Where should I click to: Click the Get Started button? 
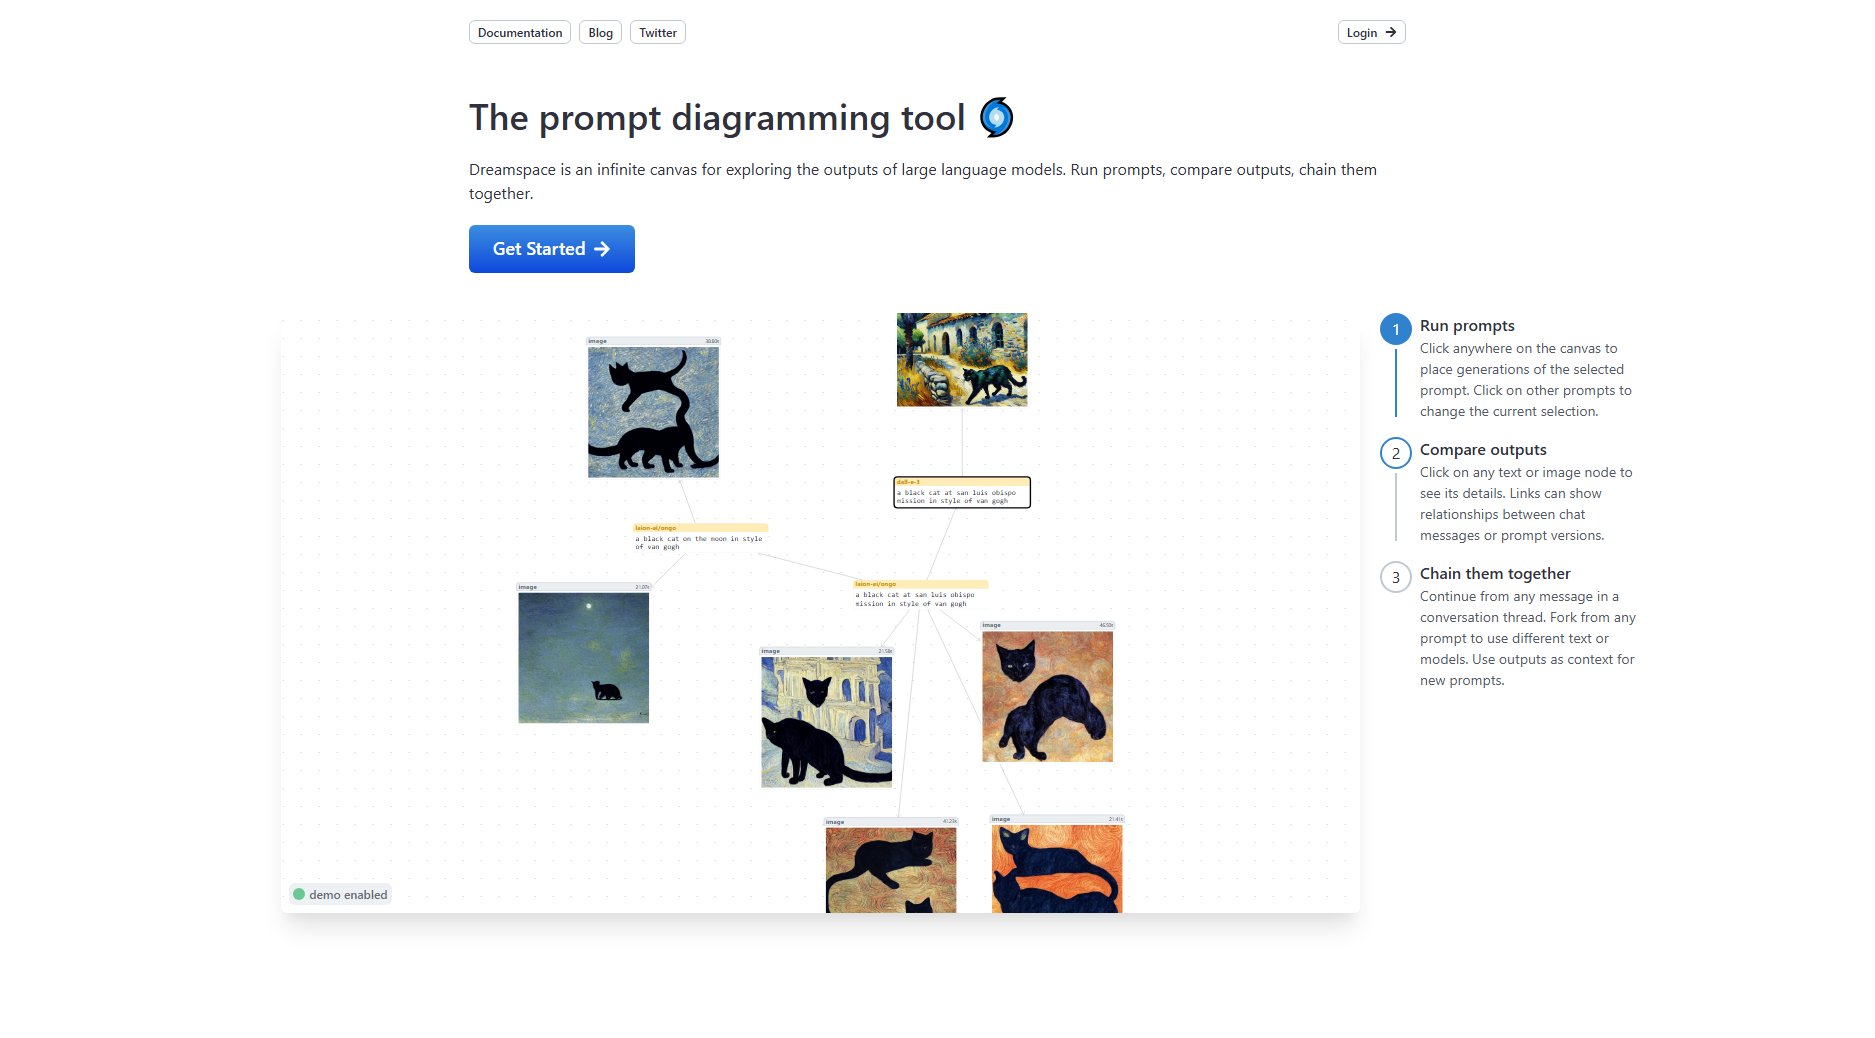point(552,249)
